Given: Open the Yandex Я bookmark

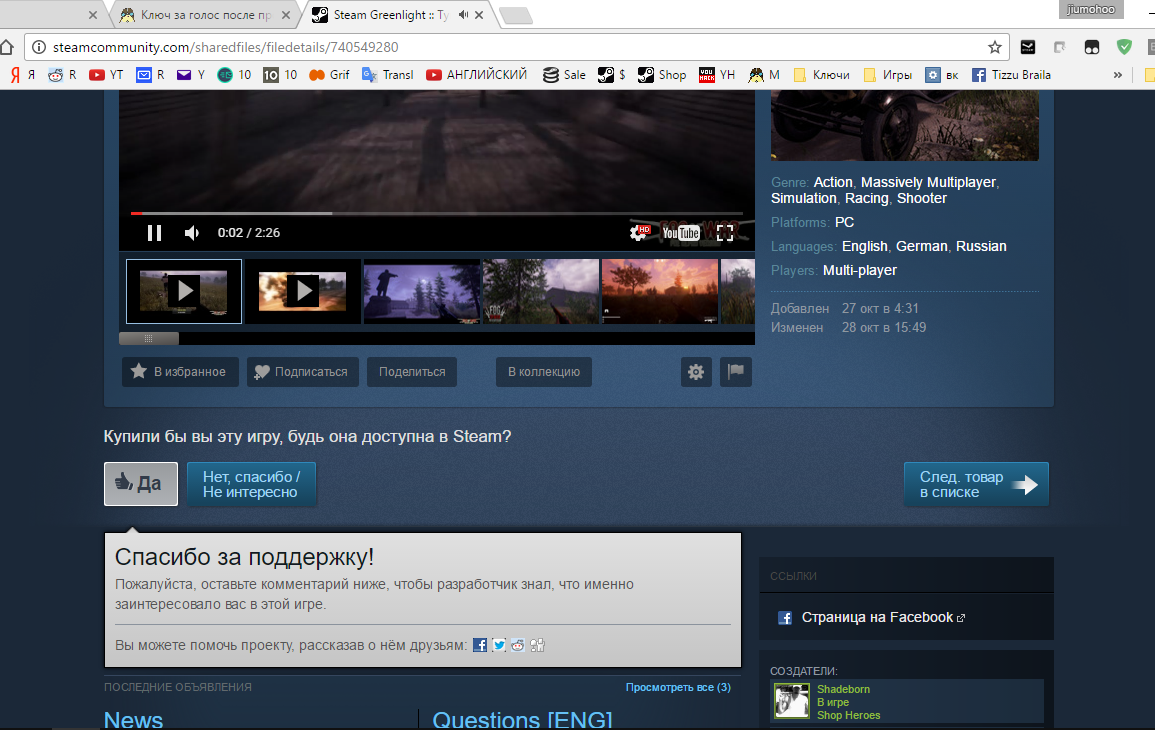Looking at the screenshot, I should pyautogui.click(x=23, y=74).
